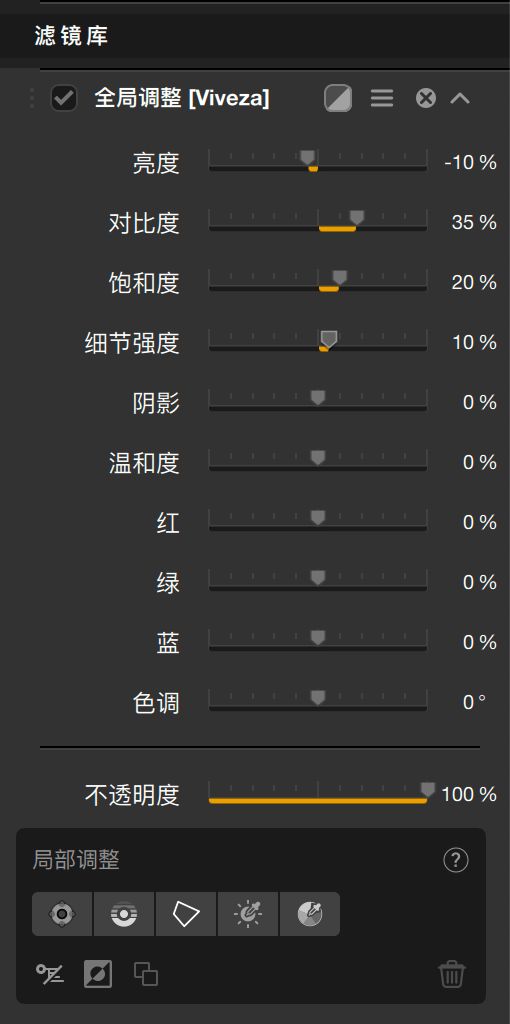This screenshot has height=1024, width=510.
Task: Click the 对比度 slider handle
Action: [x=356, y=218]
